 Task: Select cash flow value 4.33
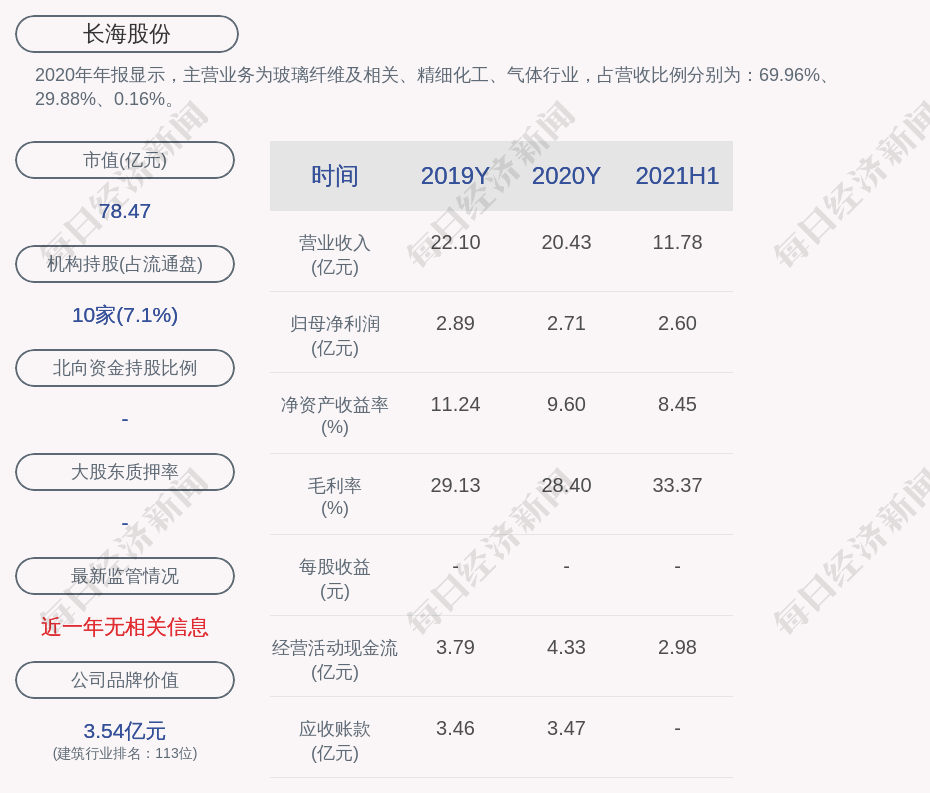566,647
